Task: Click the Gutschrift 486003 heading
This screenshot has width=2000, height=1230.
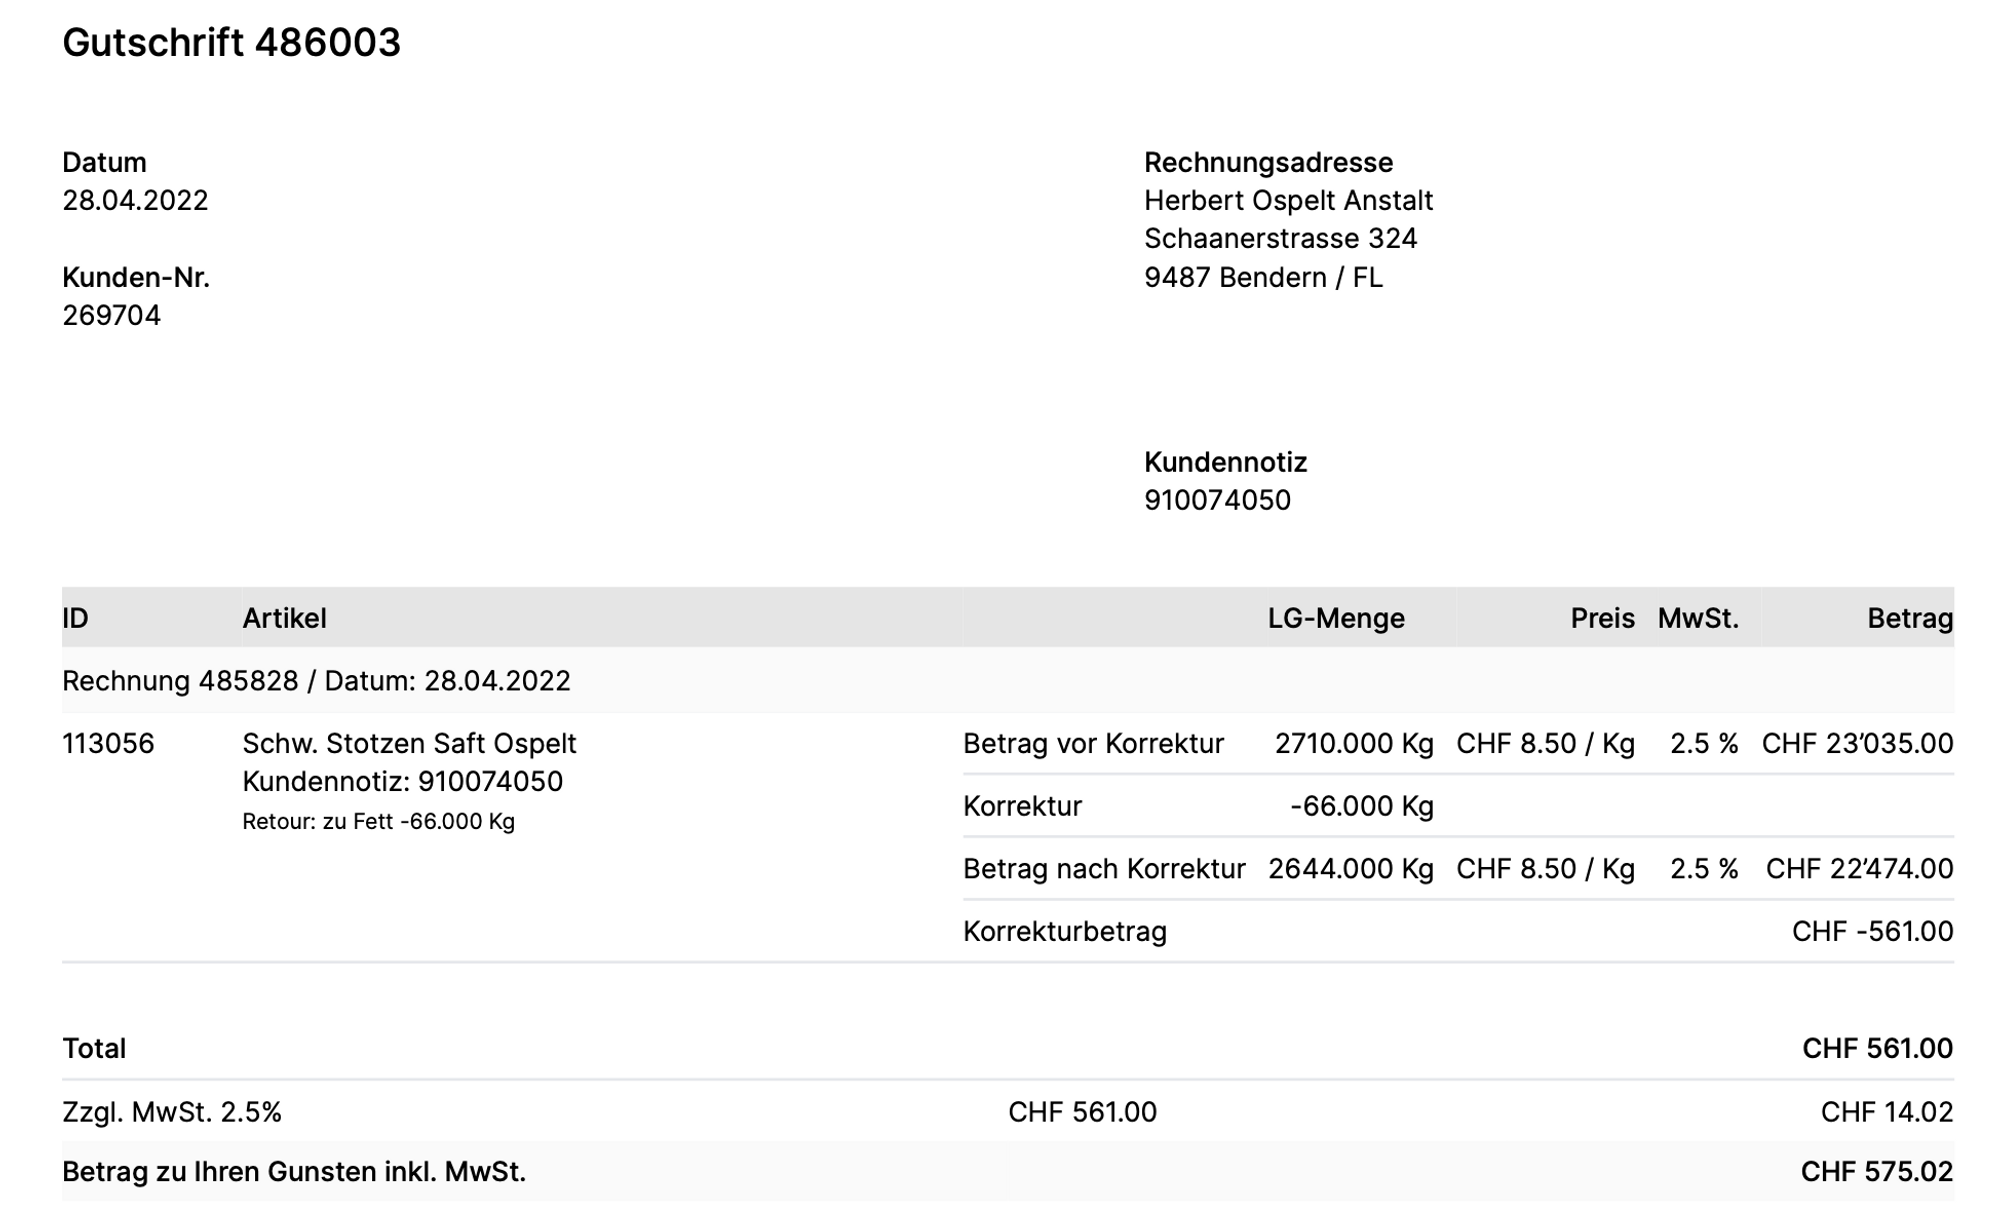Action: [231, 43]
